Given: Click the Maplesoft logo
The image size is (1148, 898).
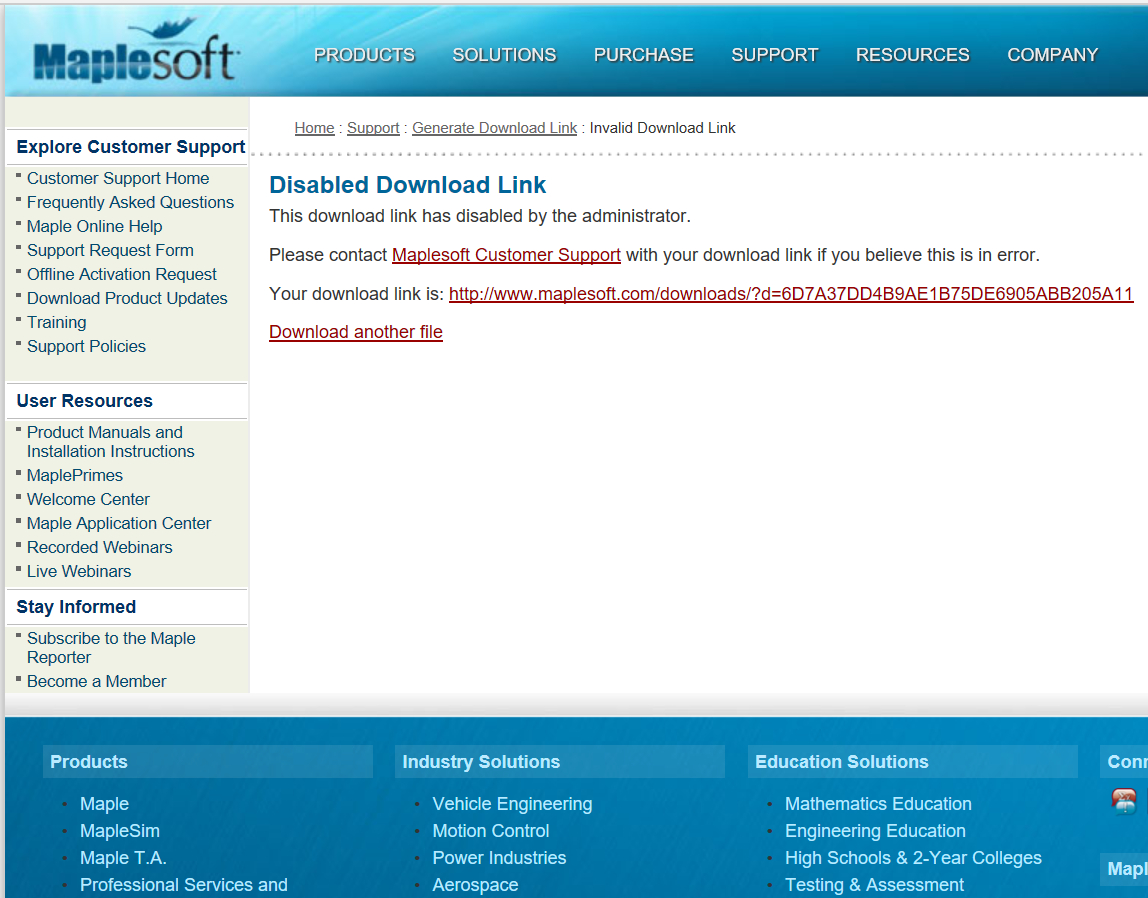Looking at the screenshot, I should click(x=135, y=50).
